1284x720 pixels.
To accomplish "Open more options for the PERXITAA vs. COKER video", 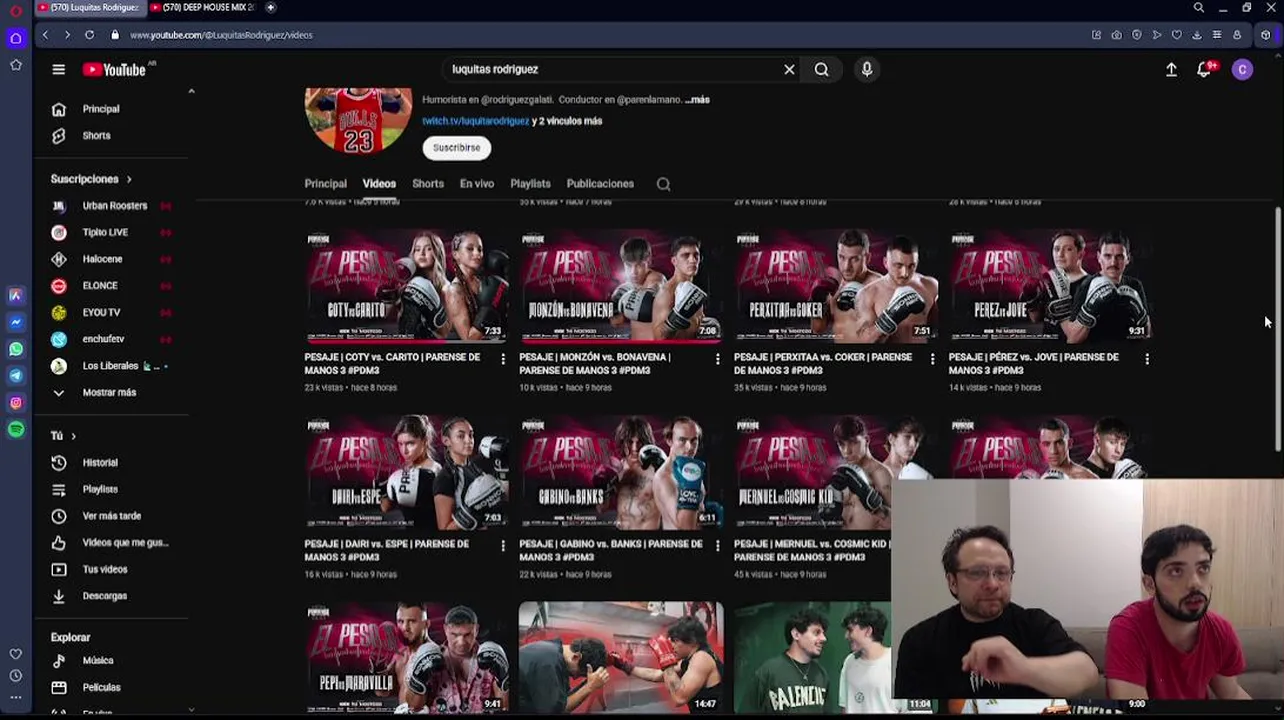I will point(932,358).
